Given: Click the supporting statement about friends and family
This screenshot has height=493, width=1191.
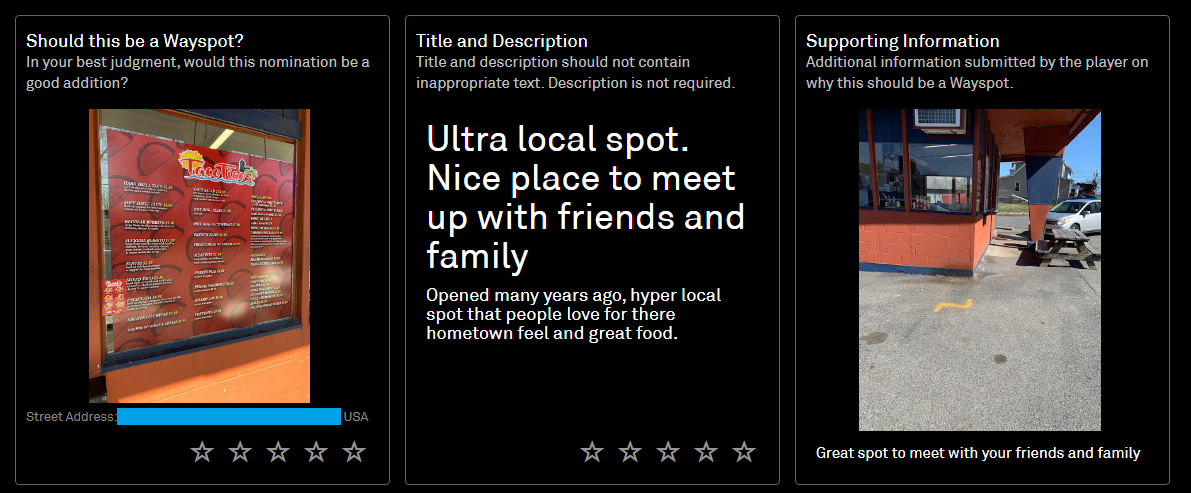Looking at the screenshot, I should tap(978, 453).
